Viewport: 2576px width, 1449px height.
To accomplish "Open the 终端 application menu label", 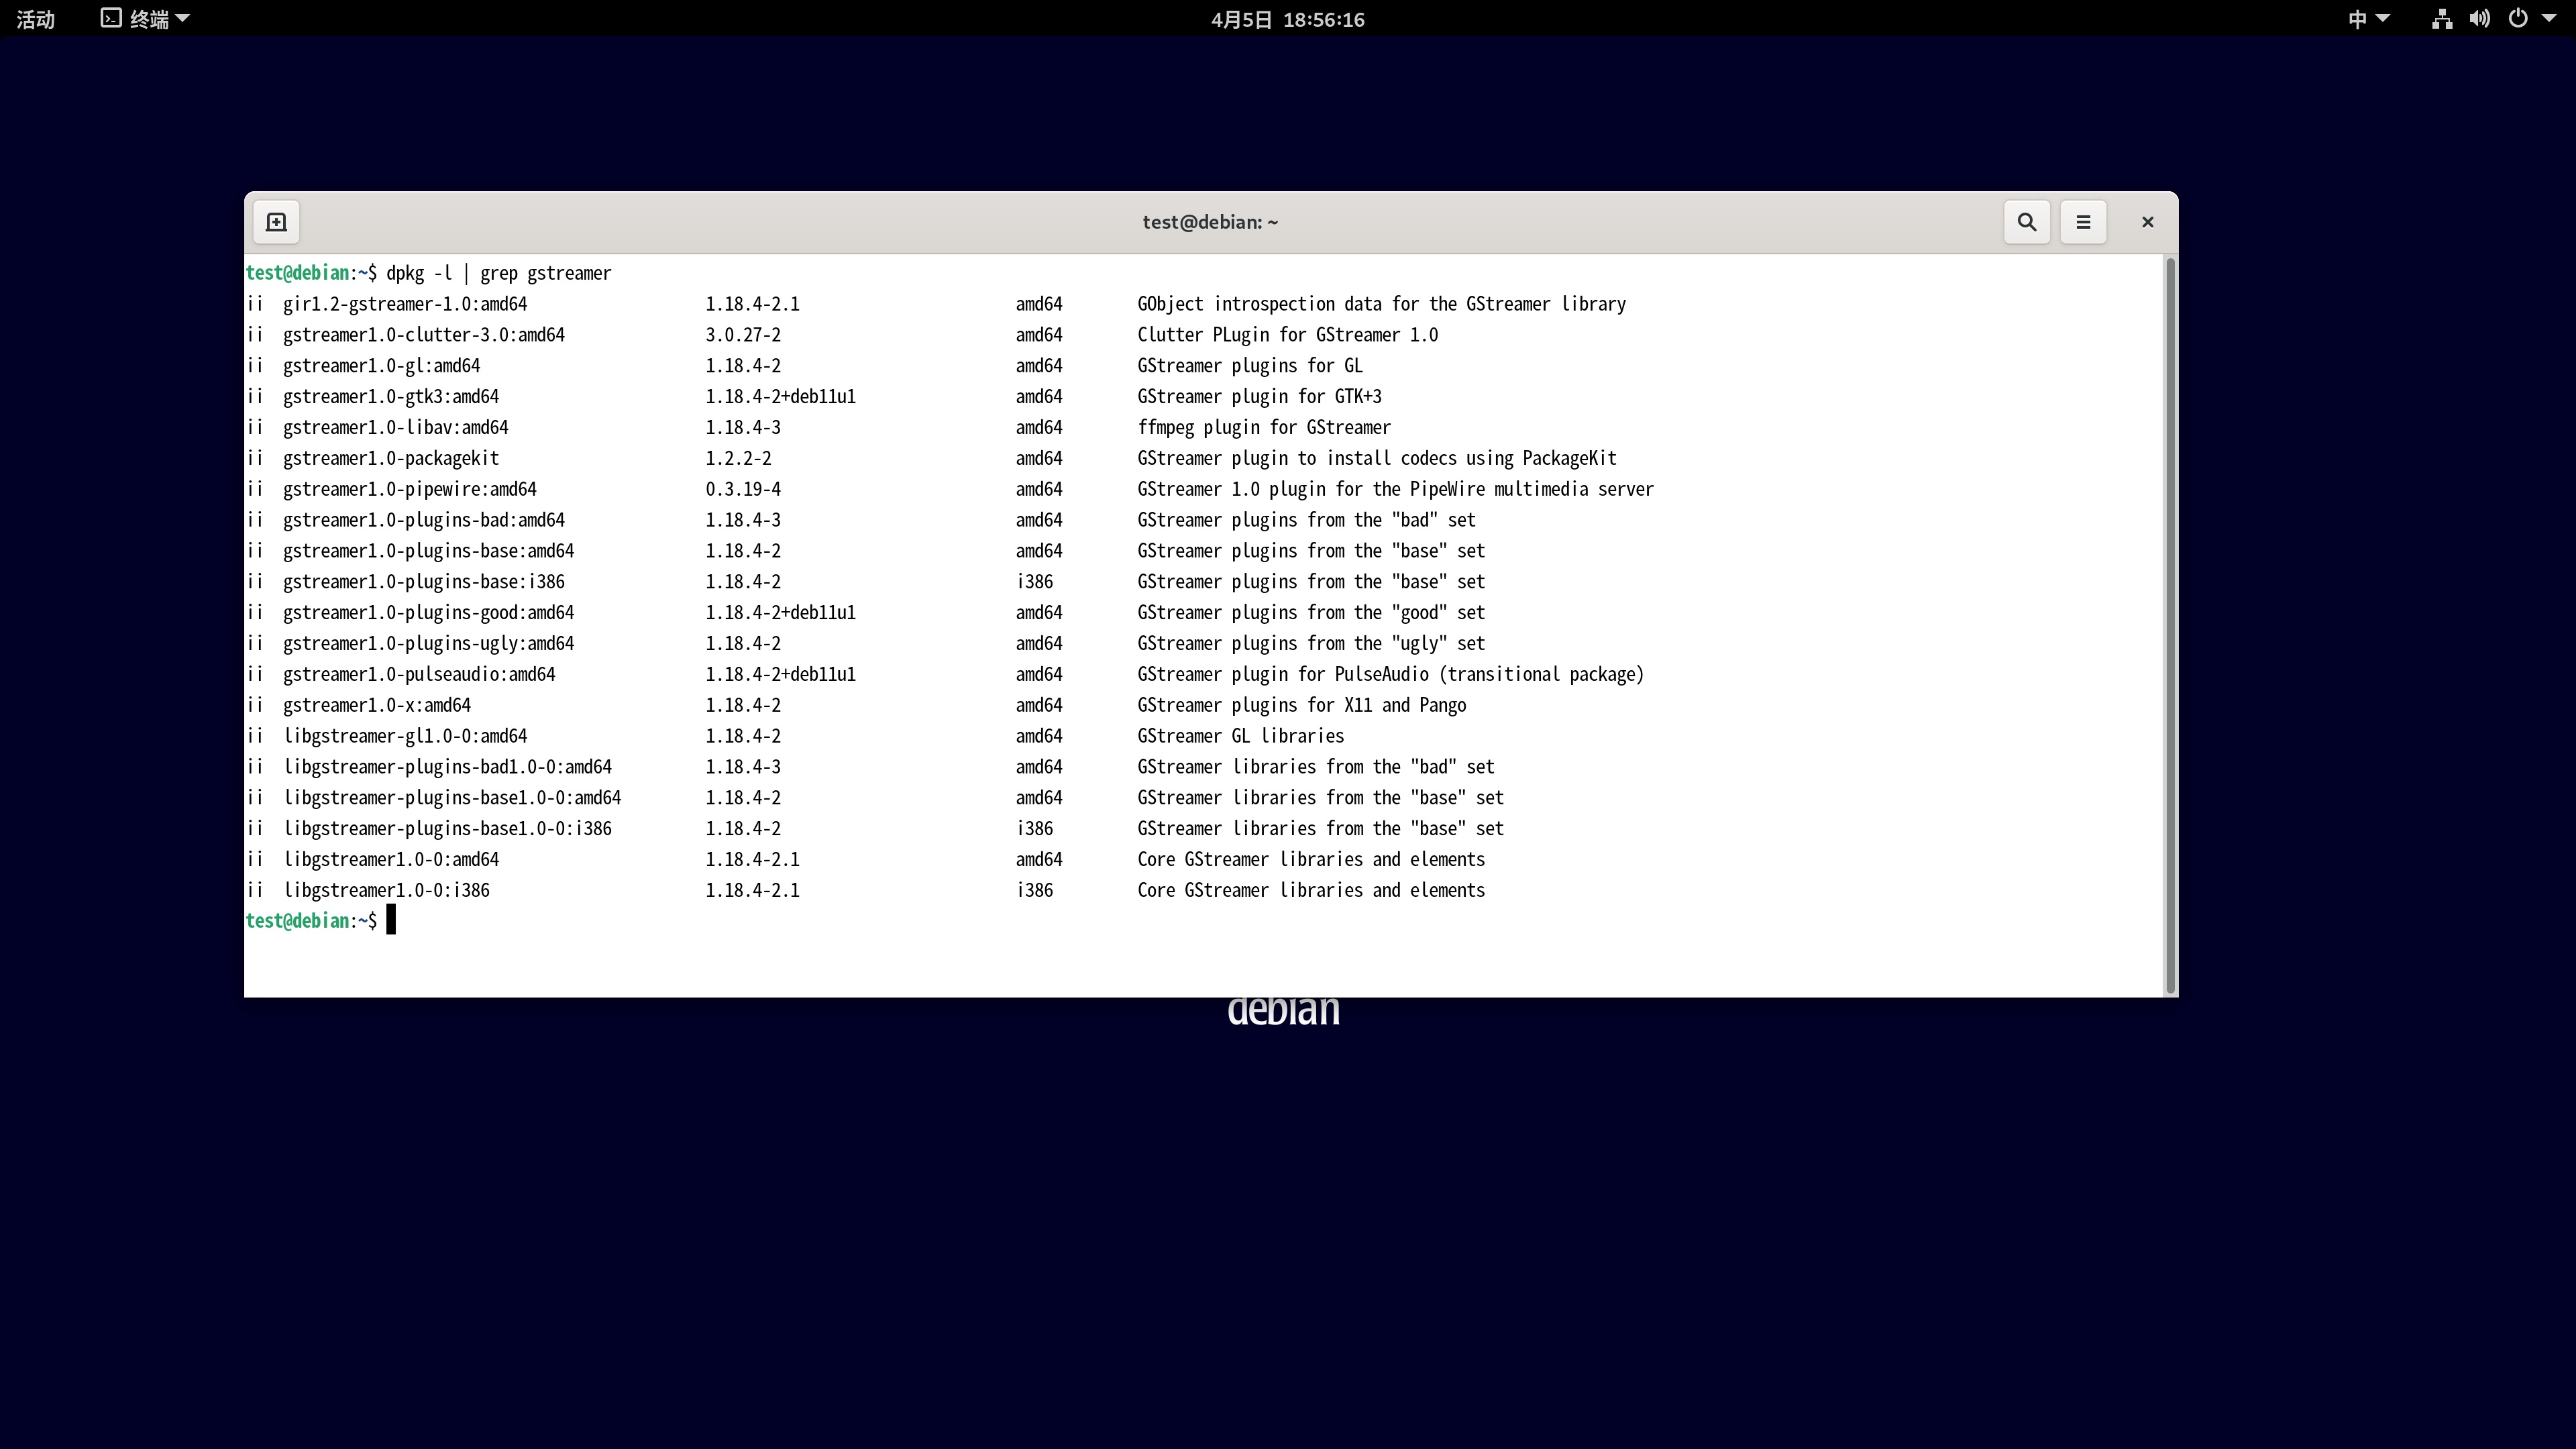I will tap(149, 19).
